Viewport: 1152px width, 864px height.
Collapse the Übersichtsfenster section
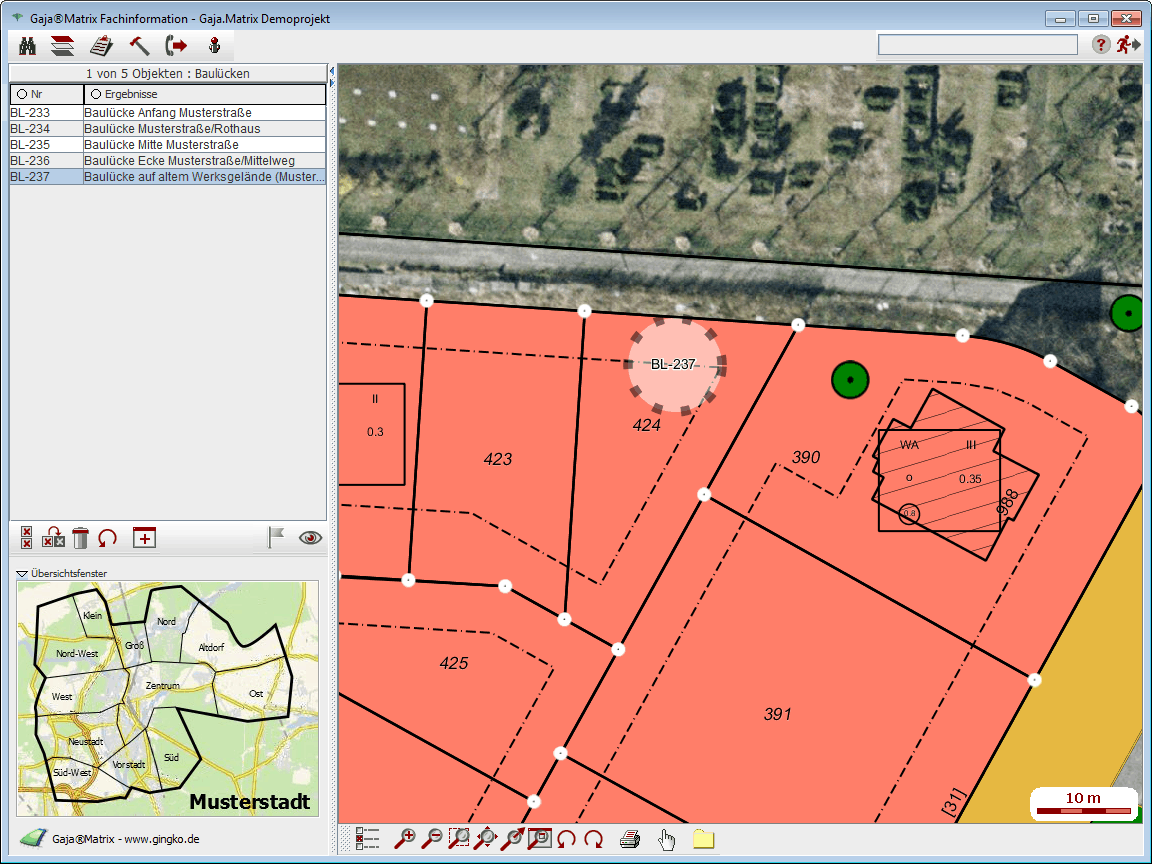click(x=22, y=574)
